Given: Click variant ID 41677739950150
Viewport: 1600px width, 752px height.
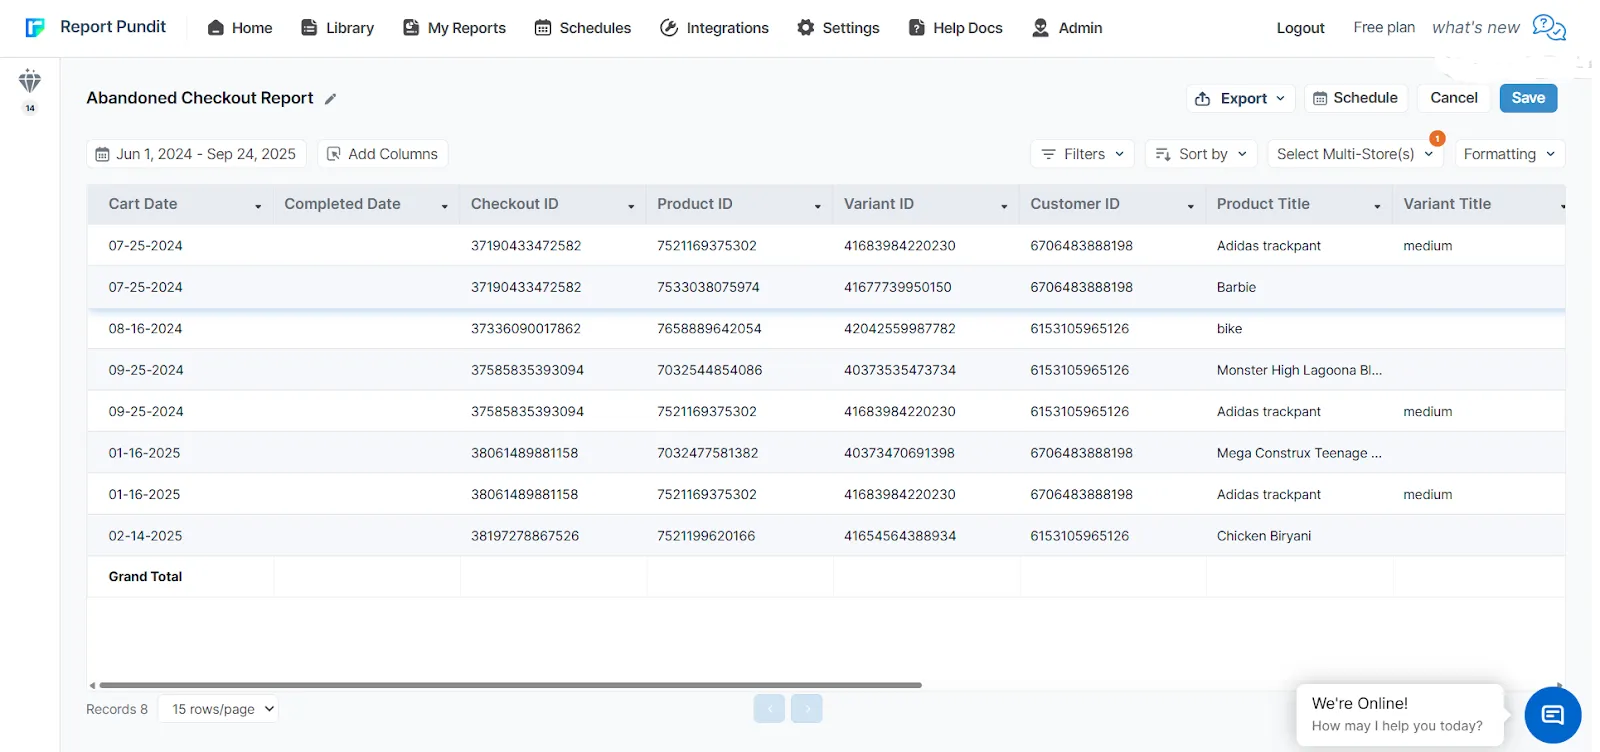Looking at the screenshot, I should pos(898,287).
